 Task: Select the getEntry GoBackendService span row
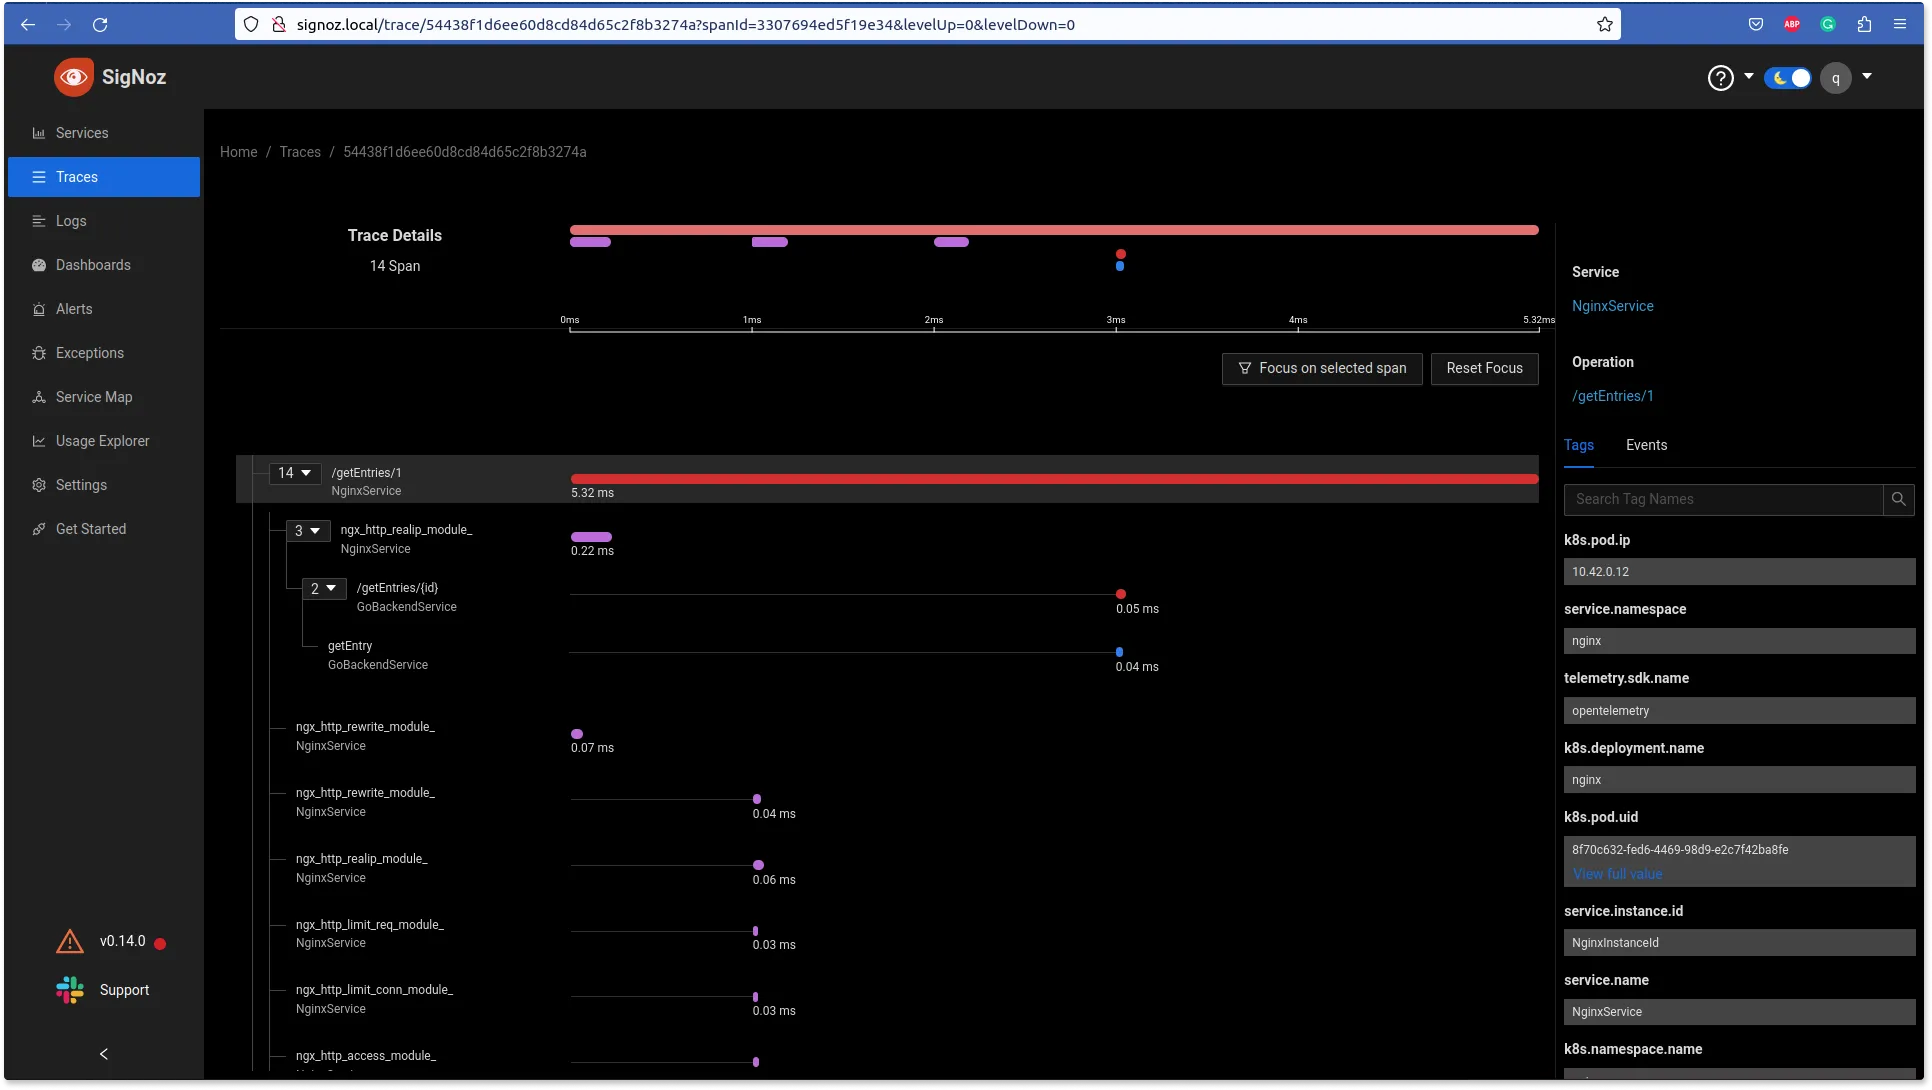377,655
